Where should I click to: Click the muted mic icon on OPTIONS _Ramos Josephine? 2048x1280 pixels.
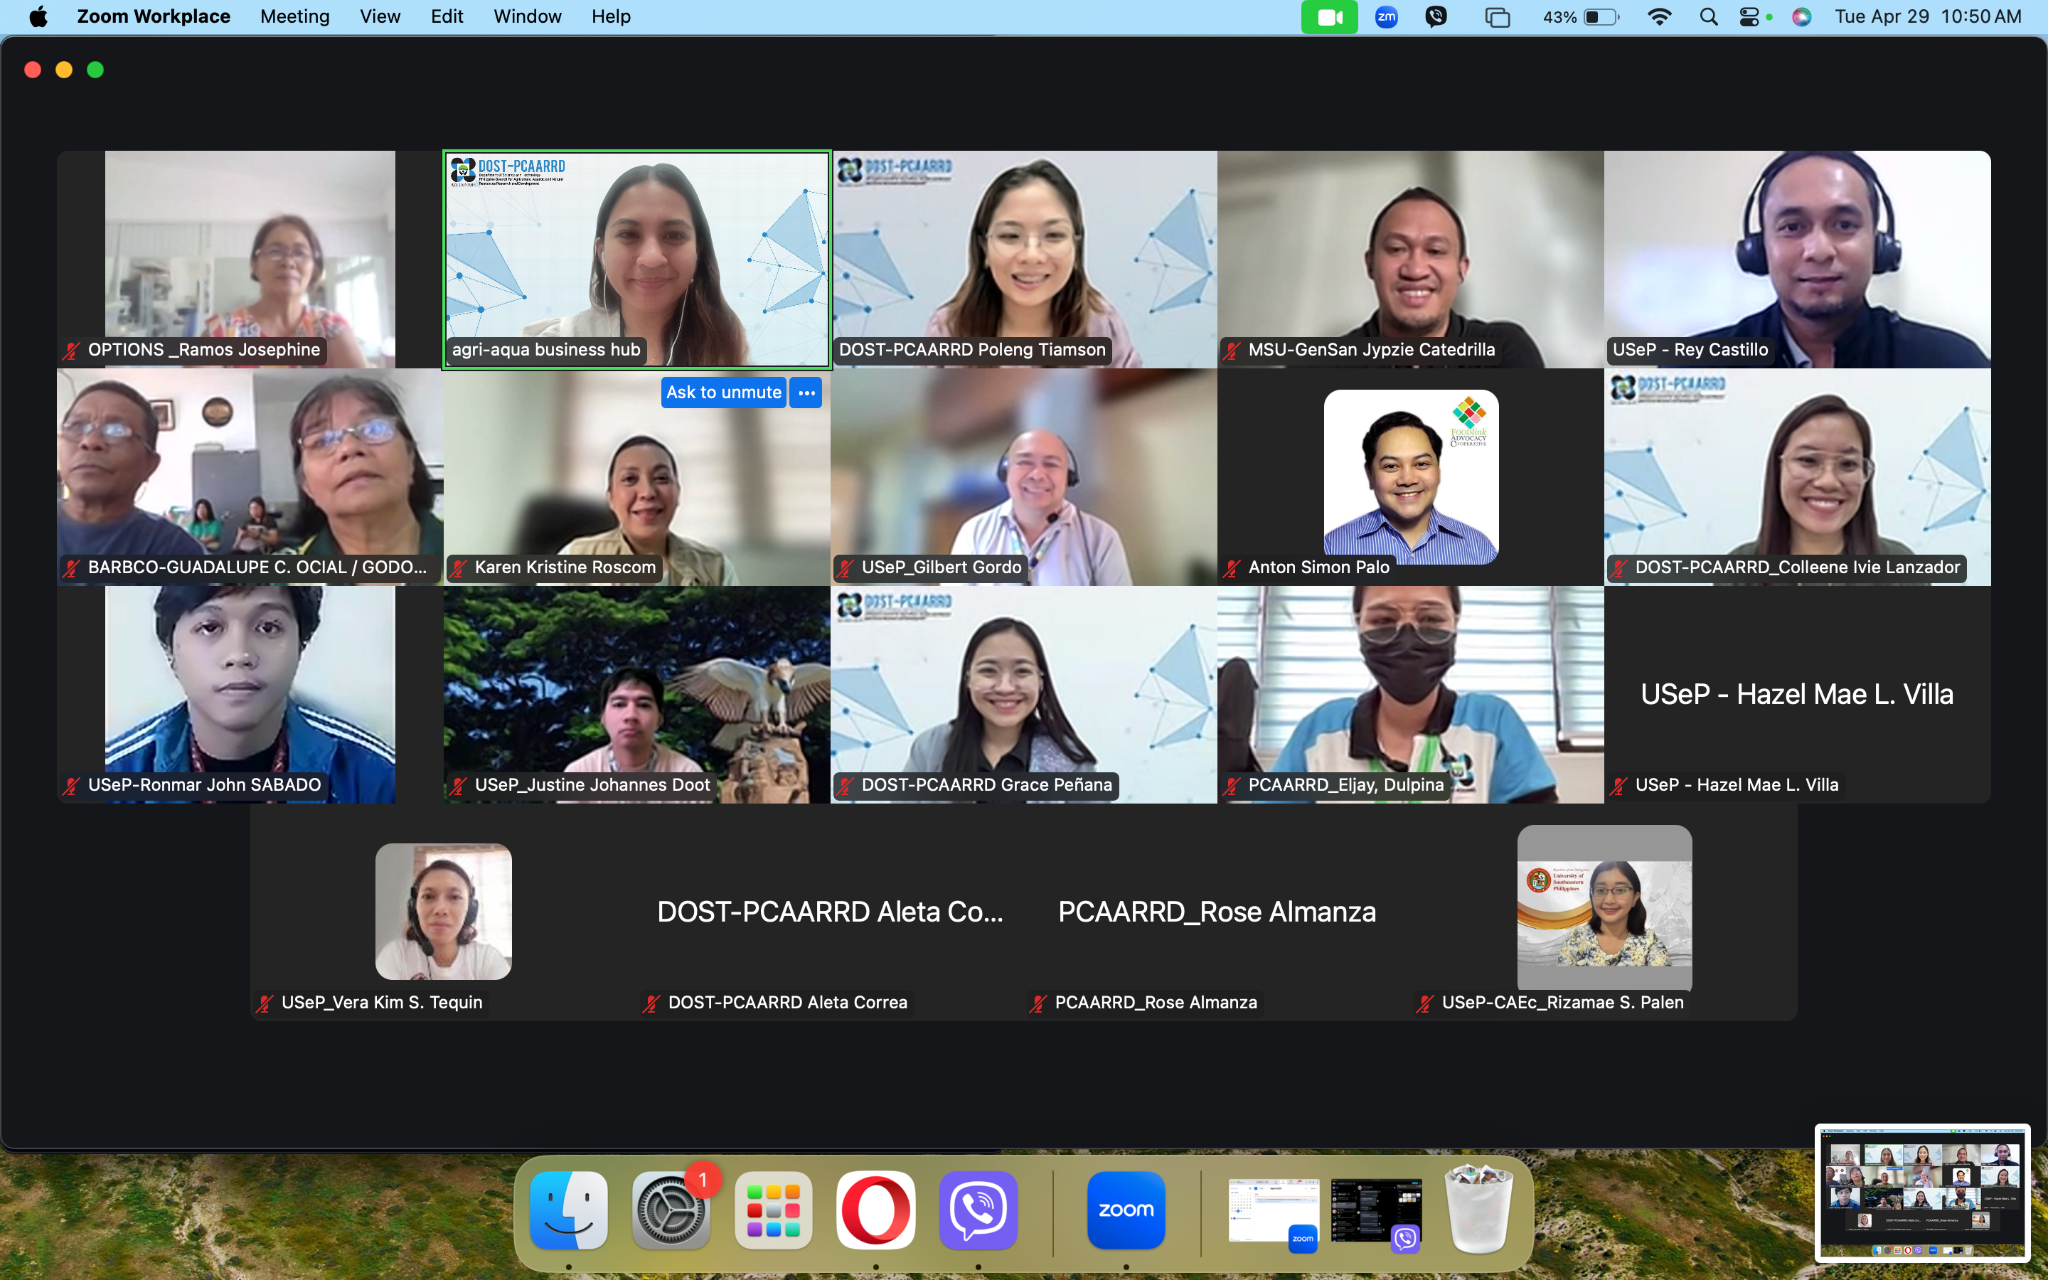coord(71,350)
